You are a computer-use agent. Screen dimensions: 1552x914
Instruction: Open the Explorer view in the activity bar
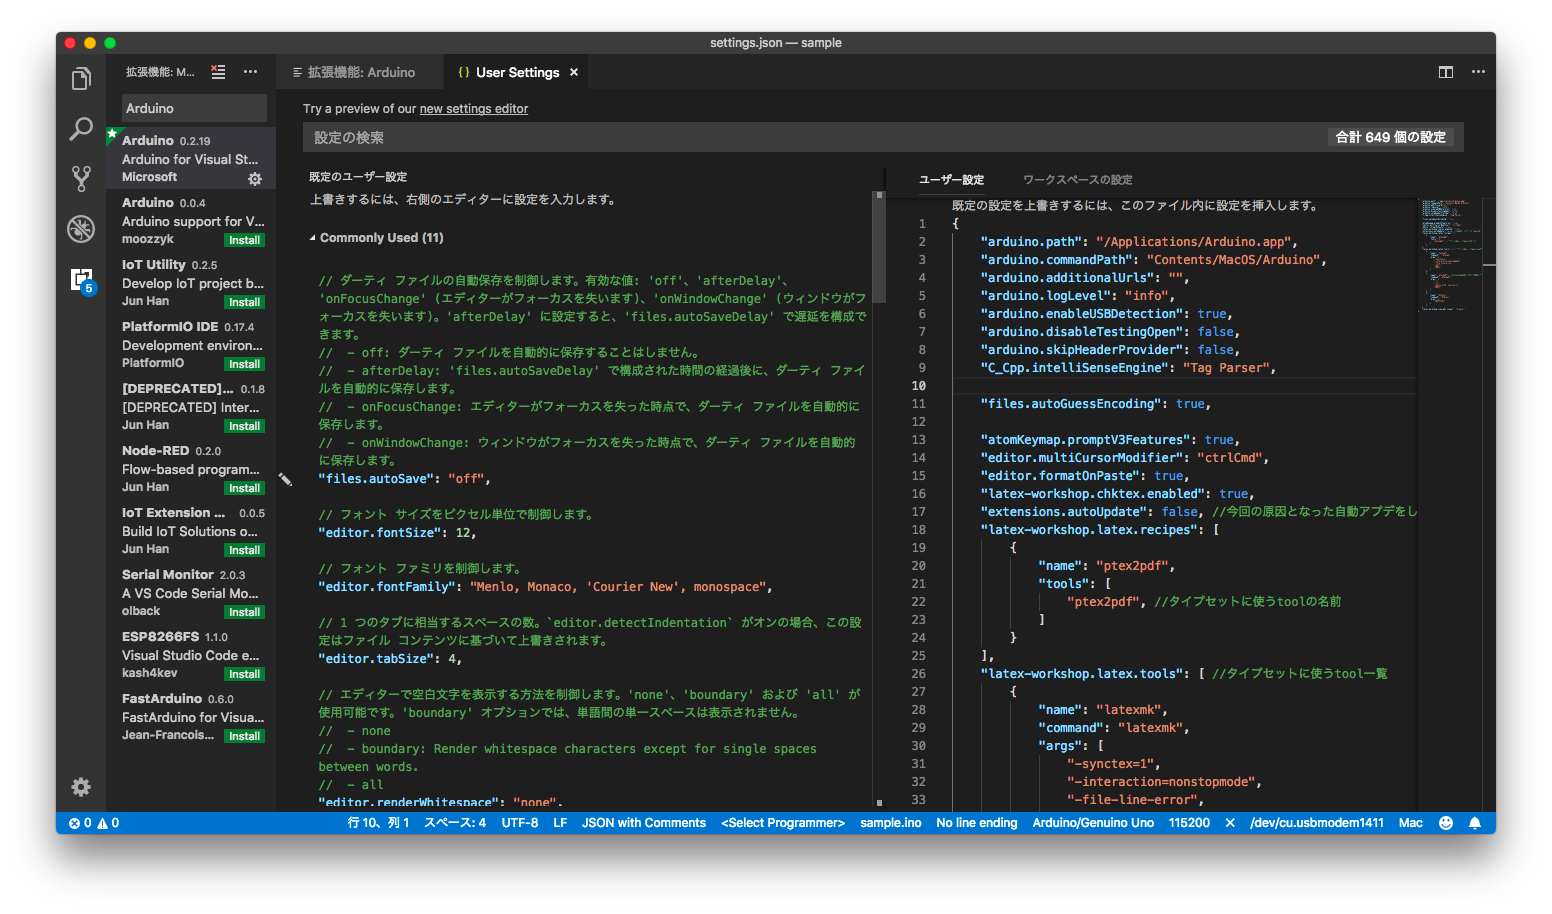[x=81, y=78]
